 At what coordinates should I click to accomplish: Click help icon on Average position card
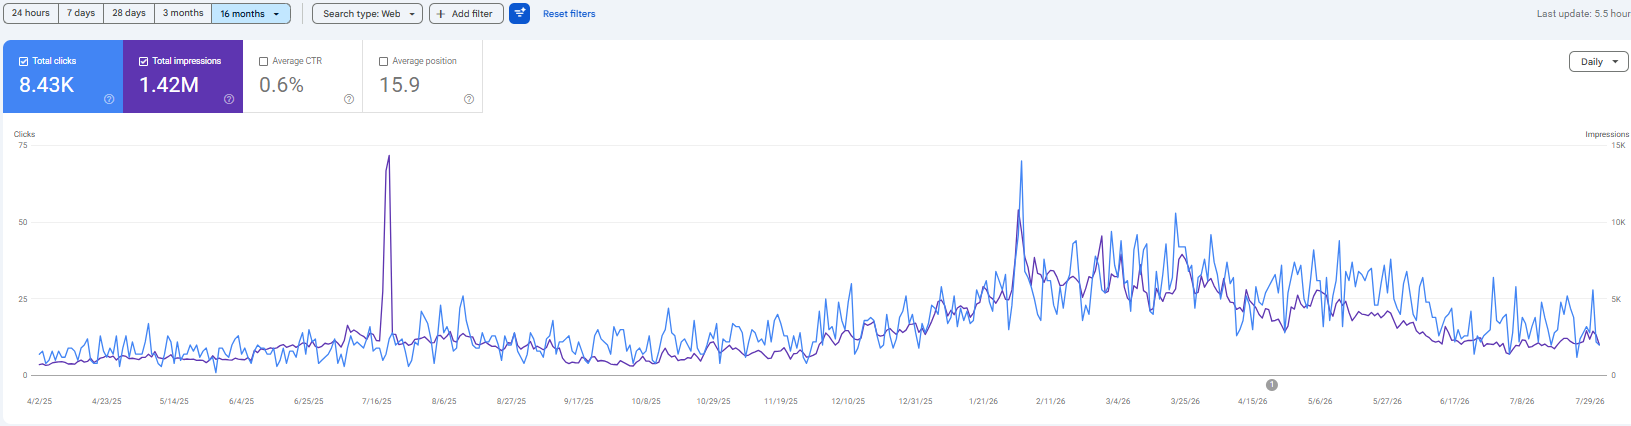[469, 99]
